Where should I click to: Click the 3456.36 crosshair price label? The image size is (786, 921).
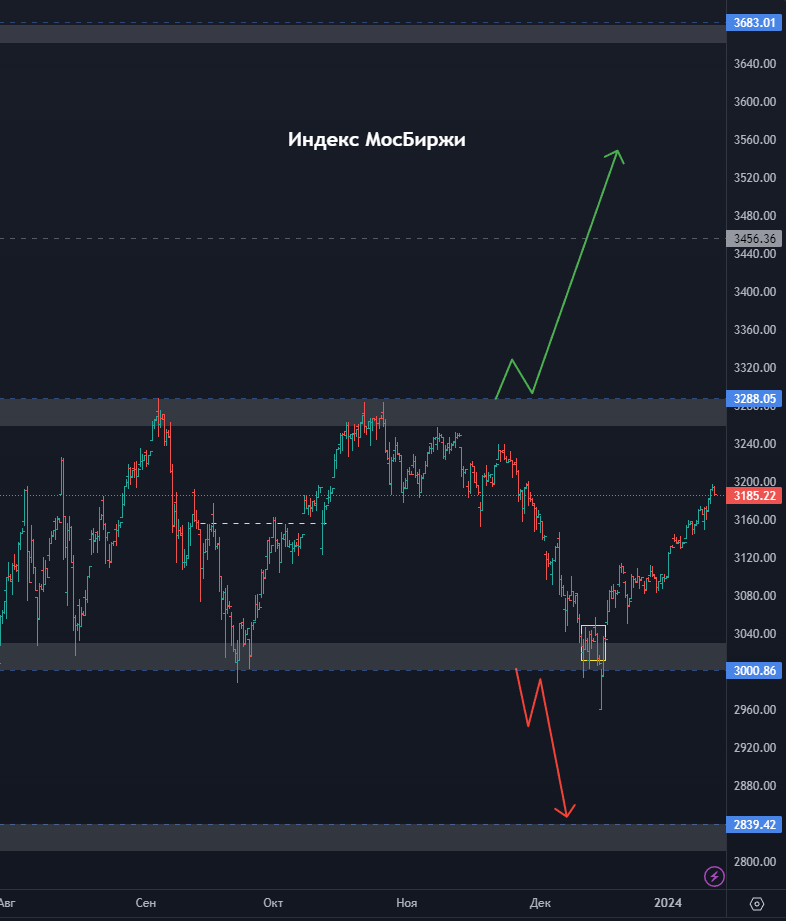tap(754, 238)
